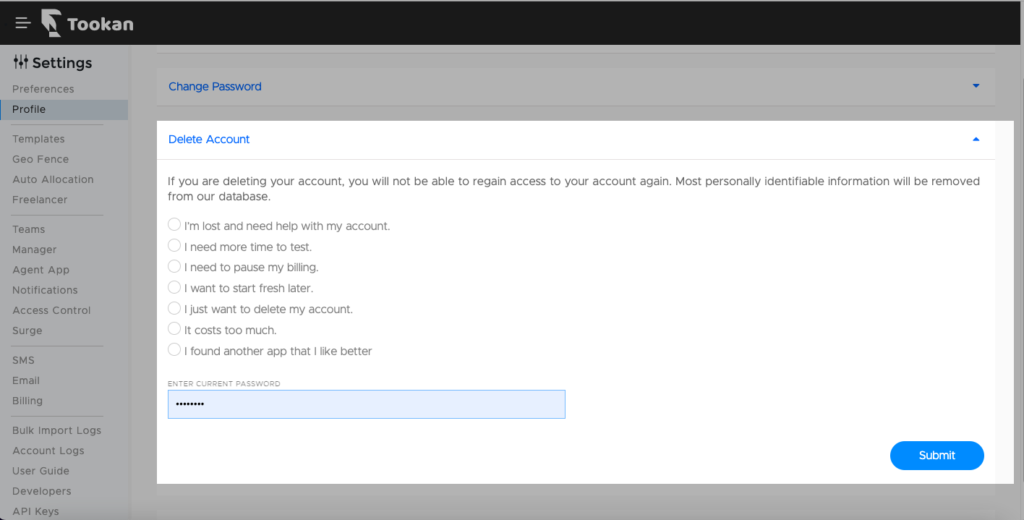
Task: Focus the current password field
Action: click(x=366, y=404)
